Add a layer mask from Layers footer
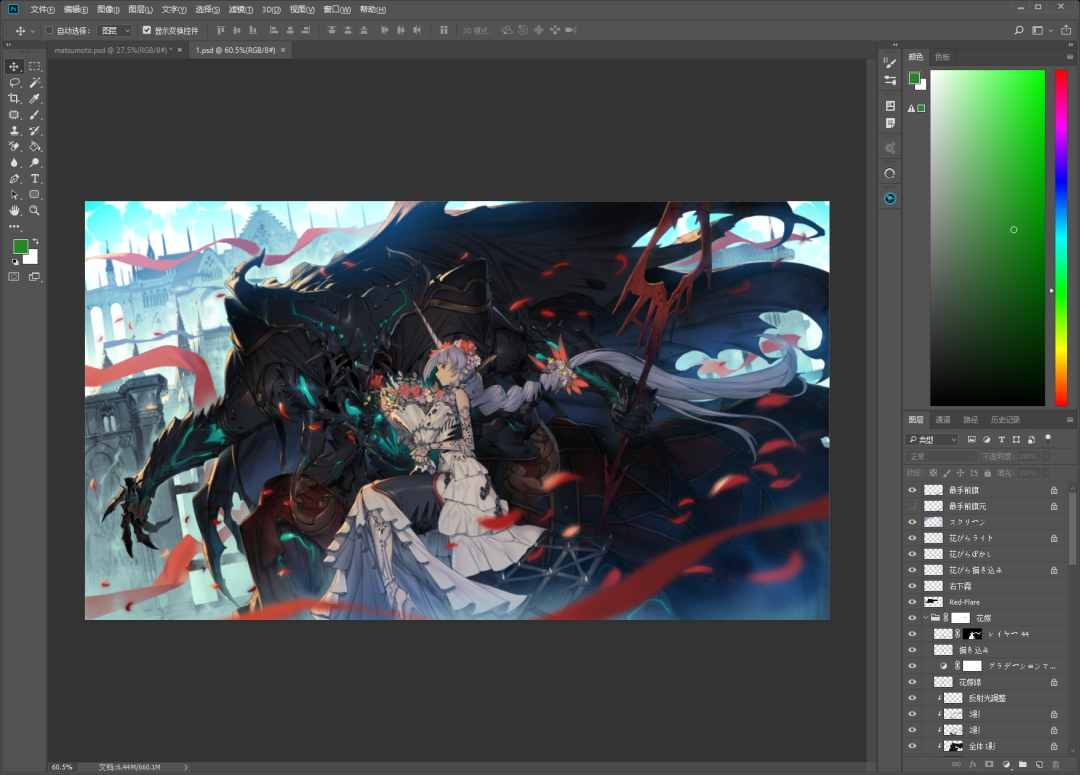The width and height of the screenshot is (1080, 775). (x=989, y=764)
